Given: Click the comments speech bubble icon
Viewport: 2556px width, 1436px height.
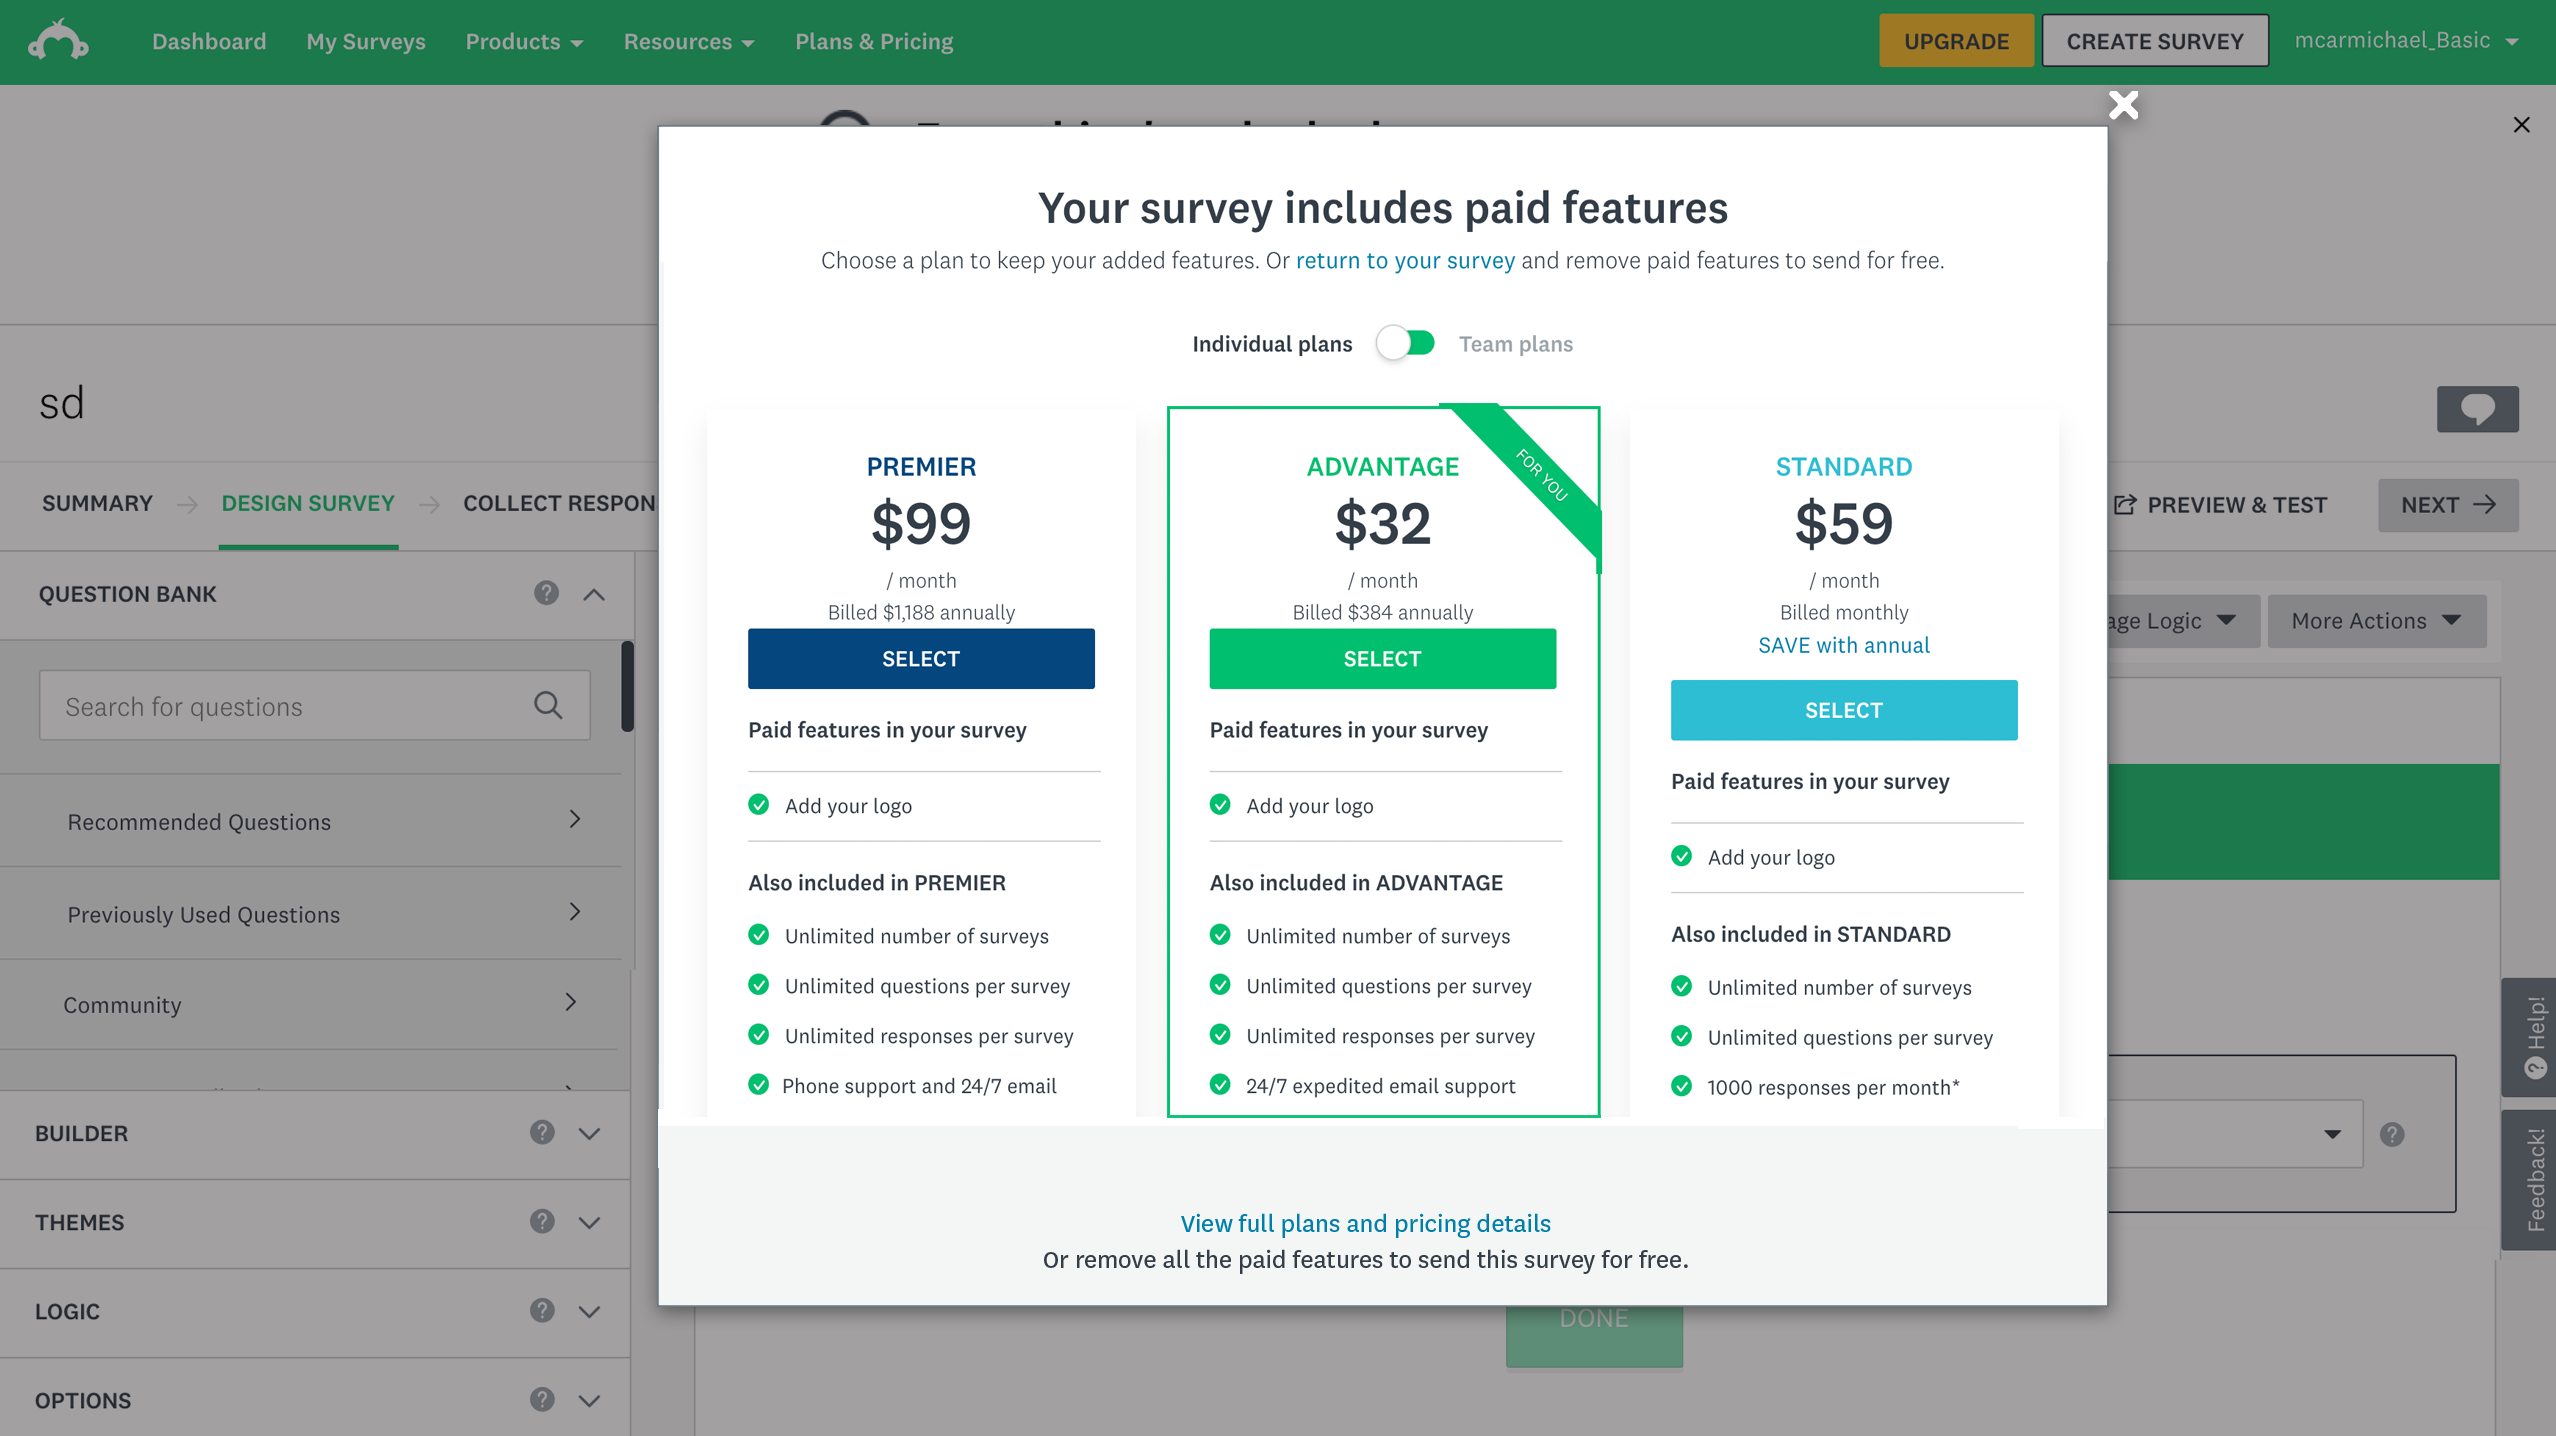Looking at the screenshot, I should (2477, 409).
